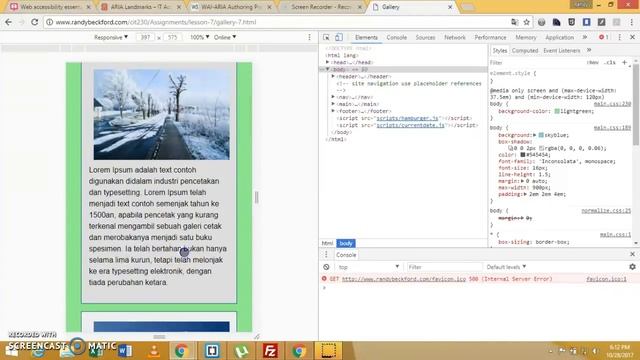
Task: Switch to the Memory tab
Action: 526,37
